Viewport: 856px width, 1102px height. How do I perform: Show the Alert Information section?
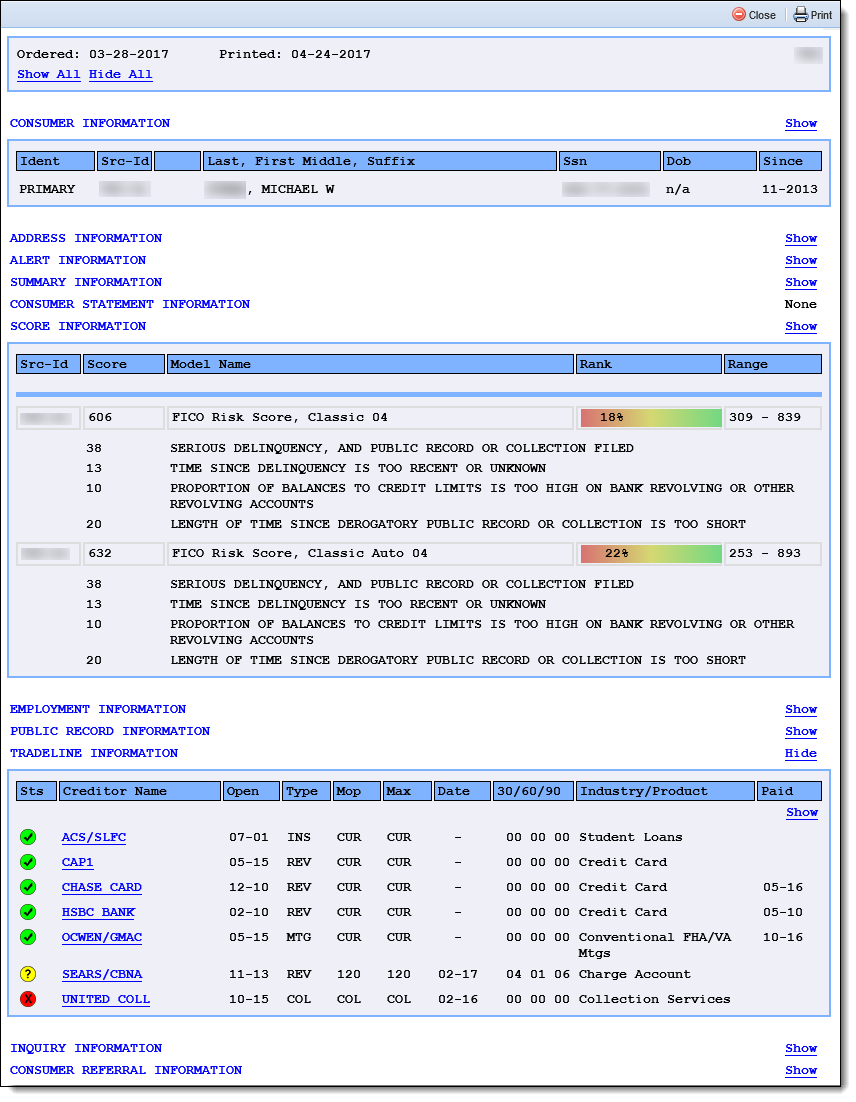[x=800, y=260]
